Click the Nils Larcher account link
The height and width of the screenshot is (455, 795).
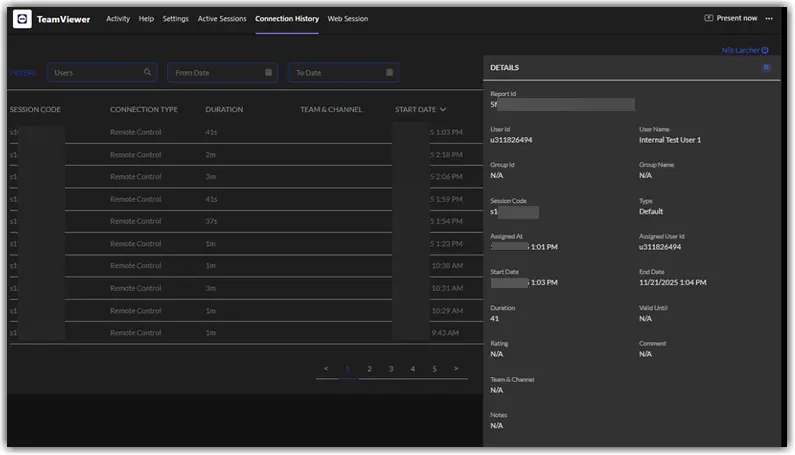pos(745,50)
